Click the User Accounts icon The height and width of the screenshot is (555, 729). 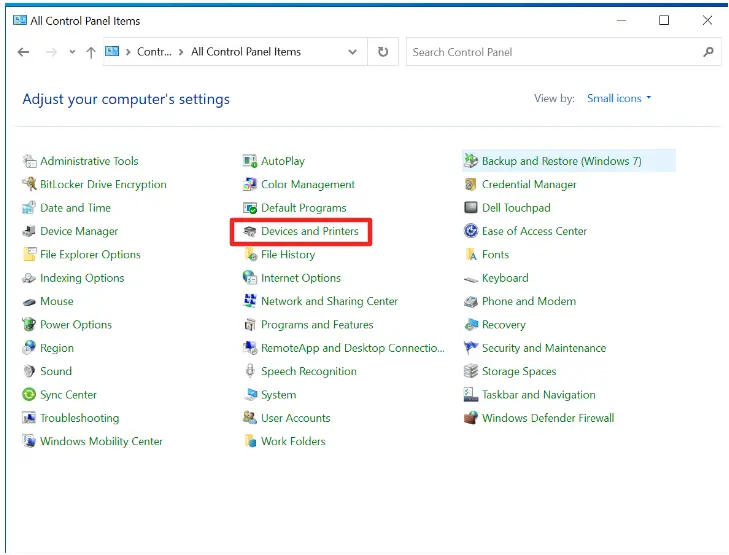point(250,418)
